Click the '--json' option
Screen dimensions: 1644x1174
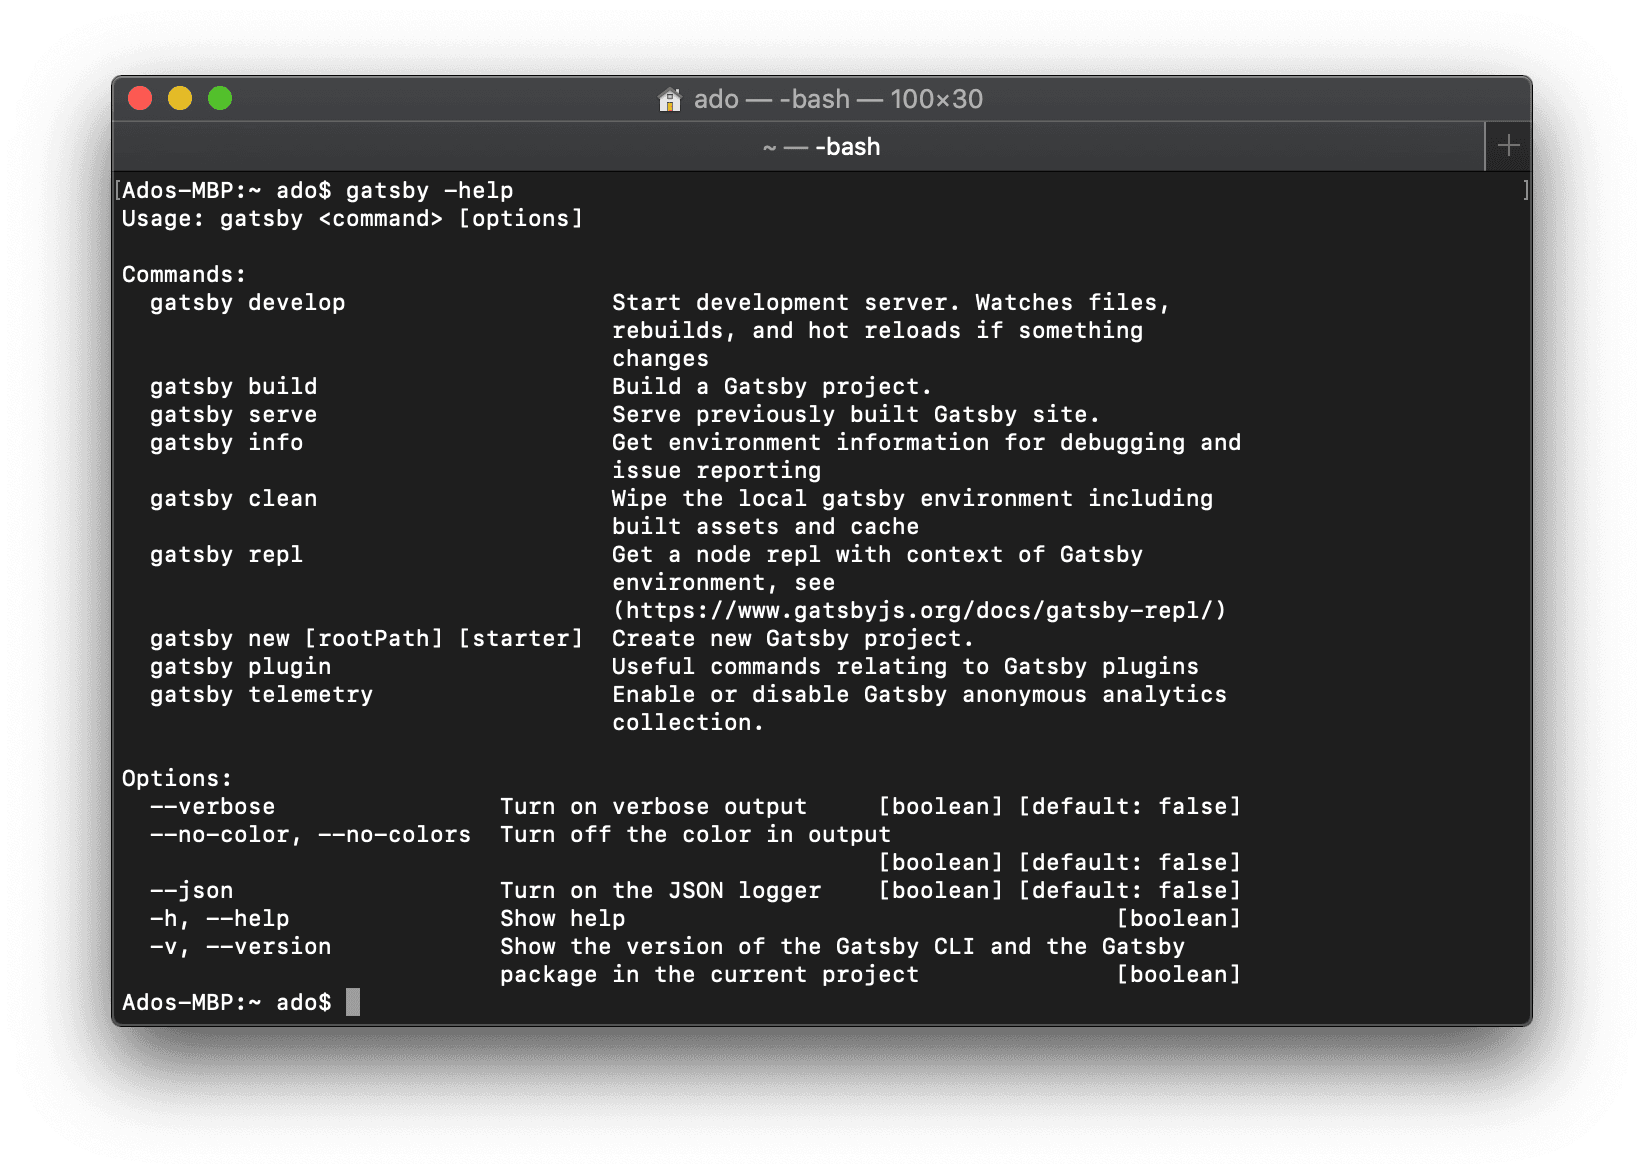tap(191, 890)
